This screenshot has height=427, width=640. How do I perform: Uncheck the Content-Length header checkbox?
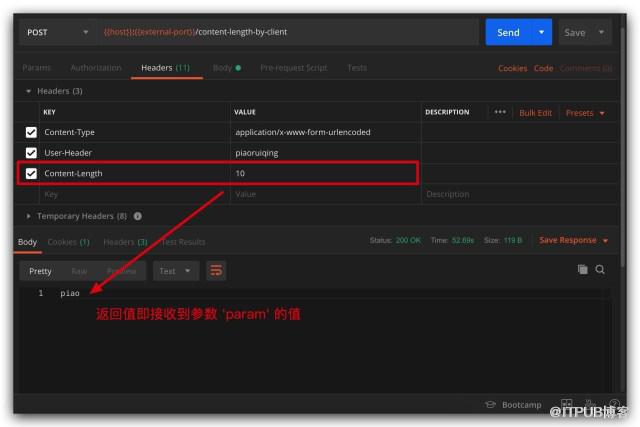(x=31, y=173)
